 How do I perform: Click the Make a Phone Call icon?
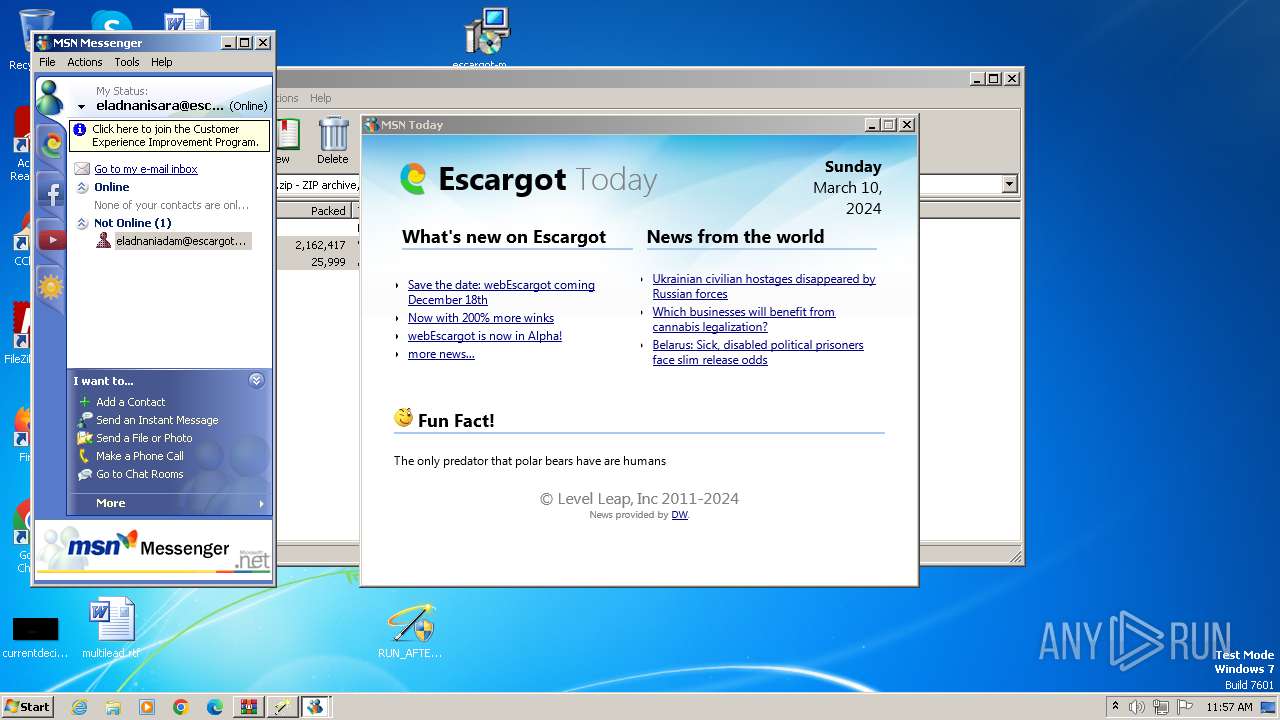pyautogui.click(x=85, y=456)
